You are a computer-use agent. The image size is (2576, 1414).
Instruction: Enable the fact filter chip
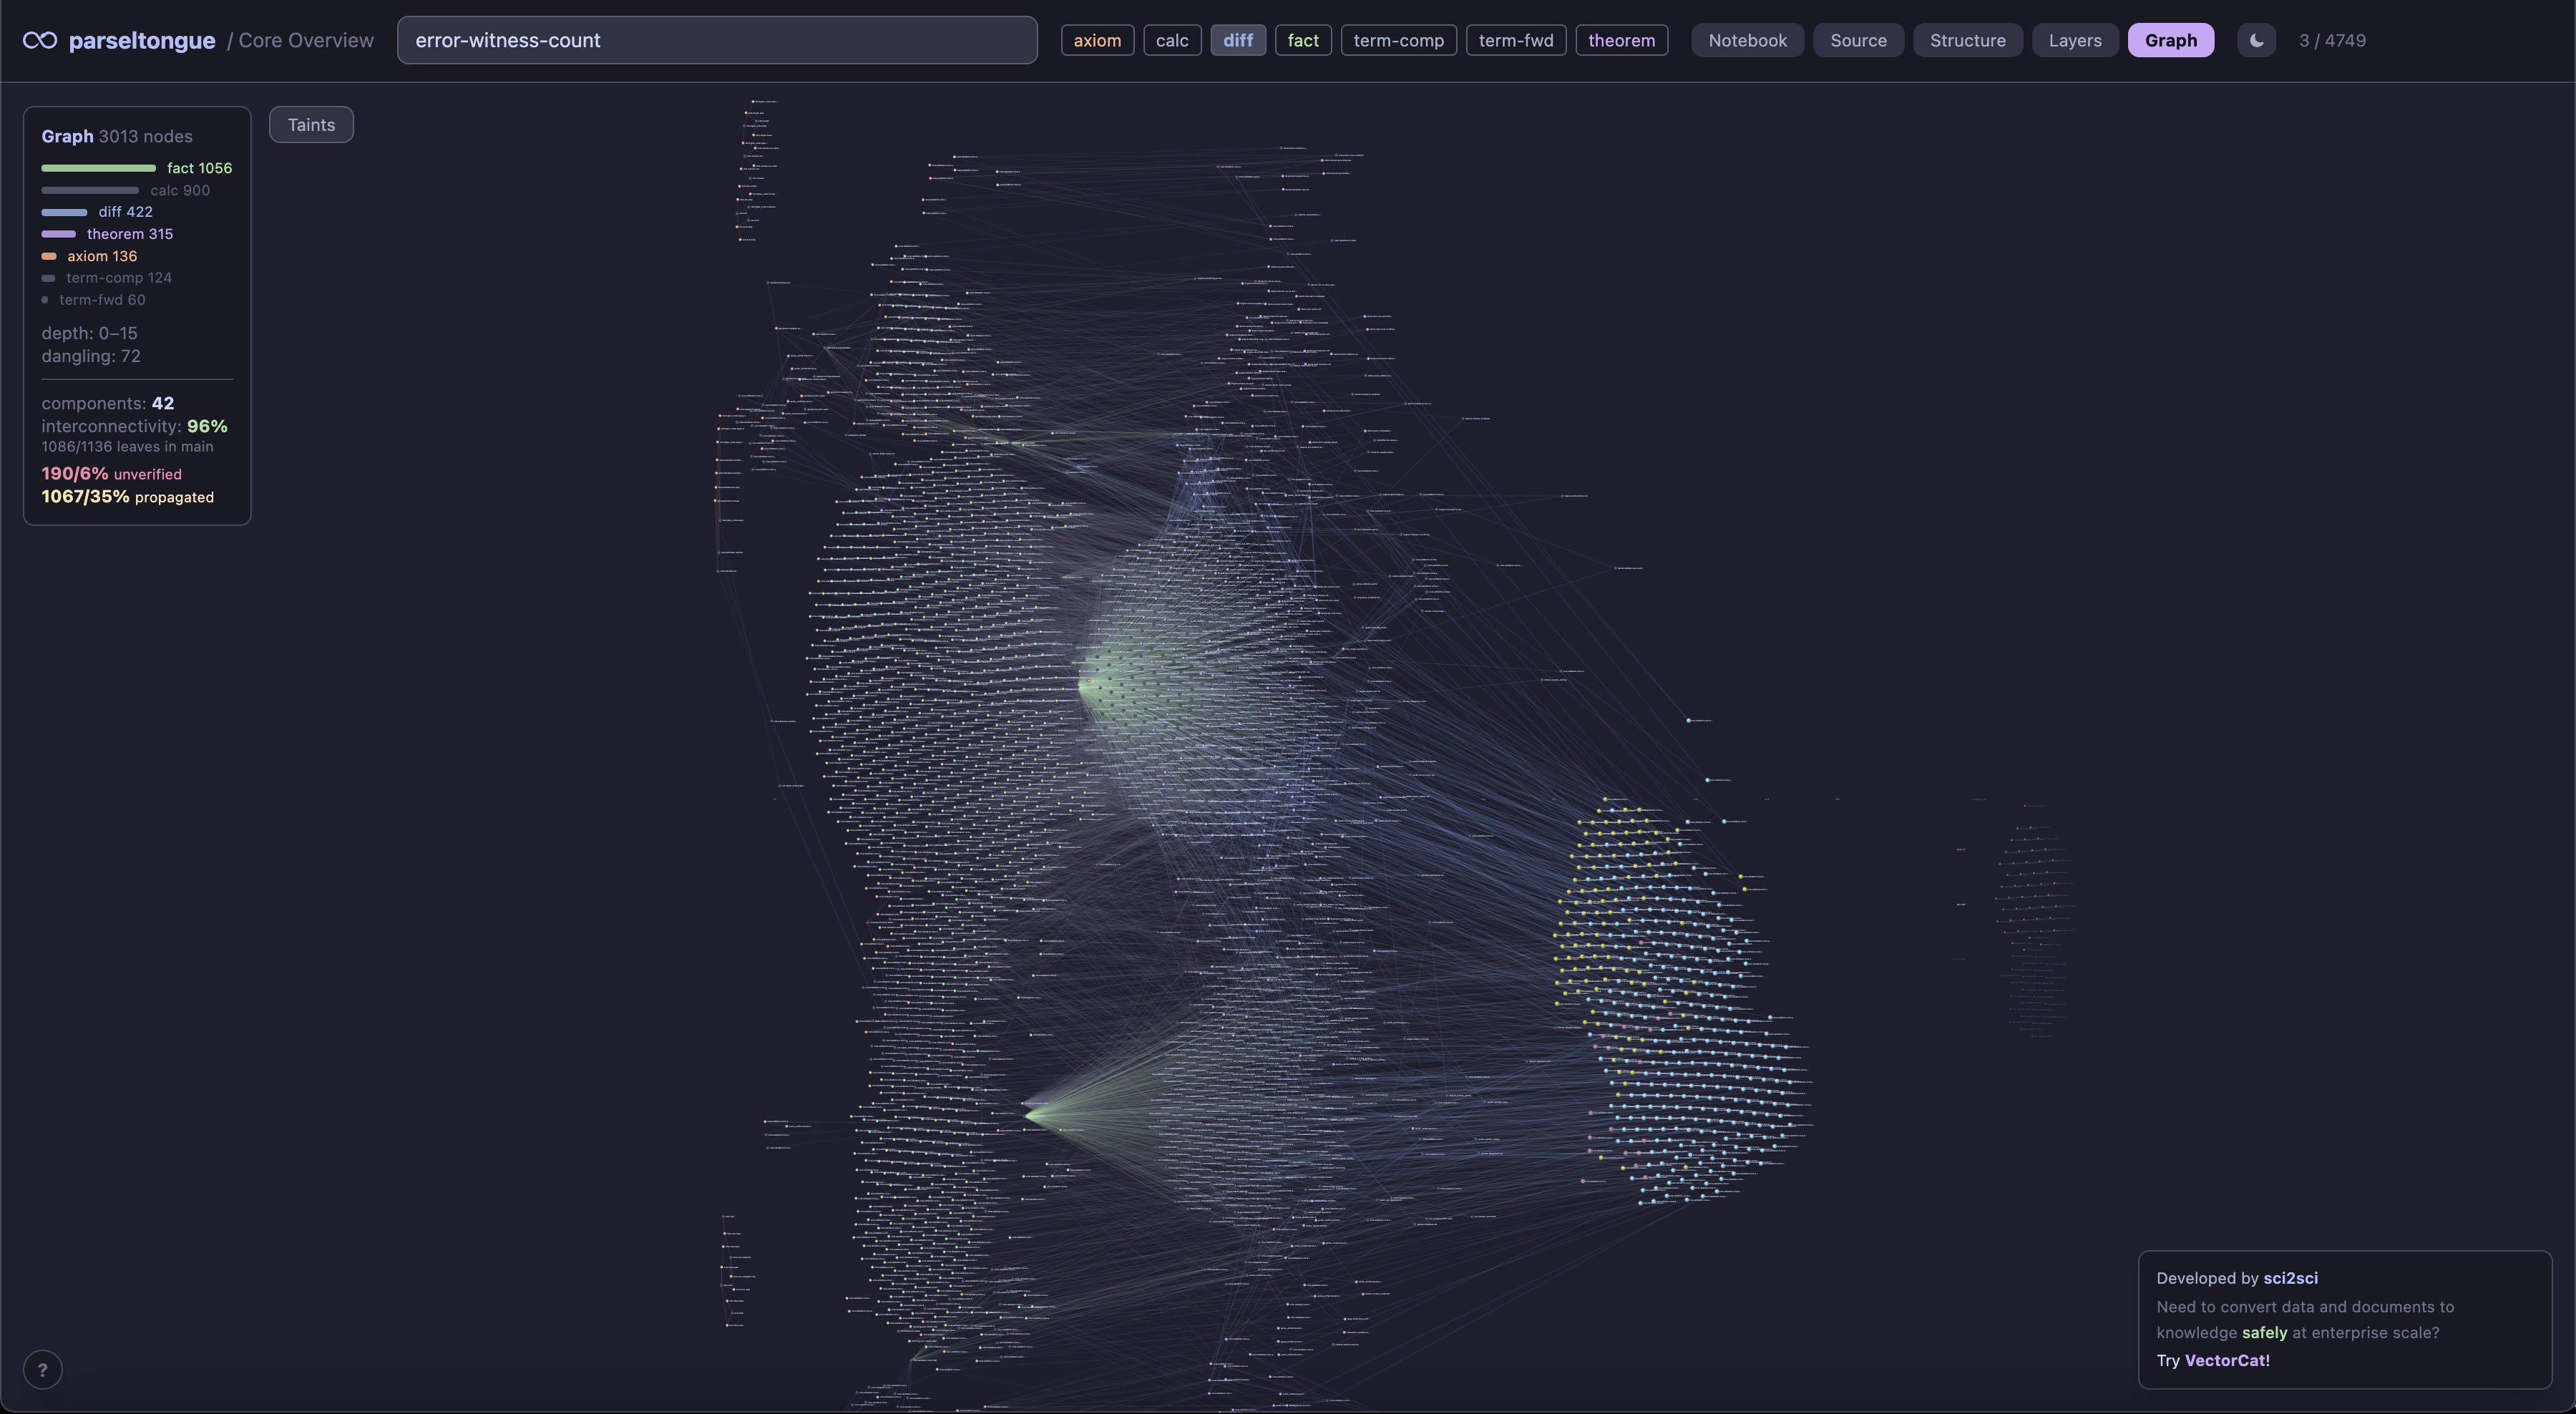(x=1303, y=40)
